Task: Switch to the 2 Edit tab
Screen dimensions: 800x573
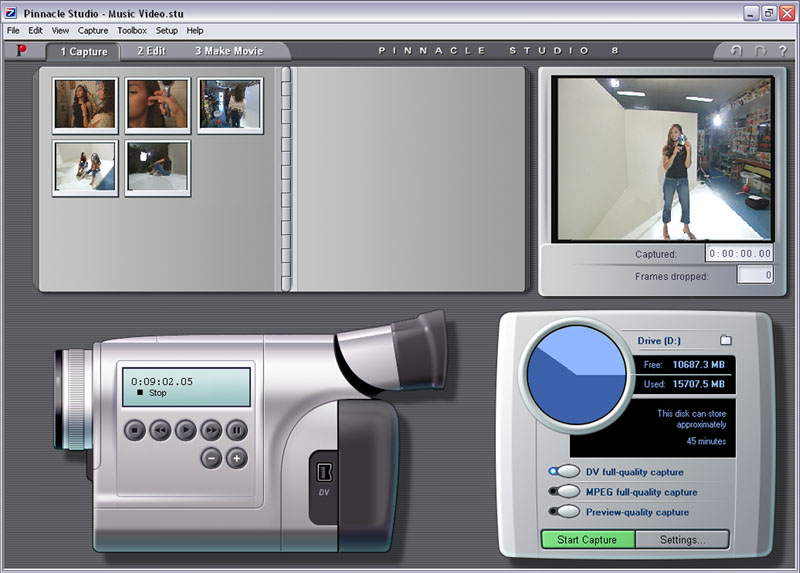Action: (151, 51)
